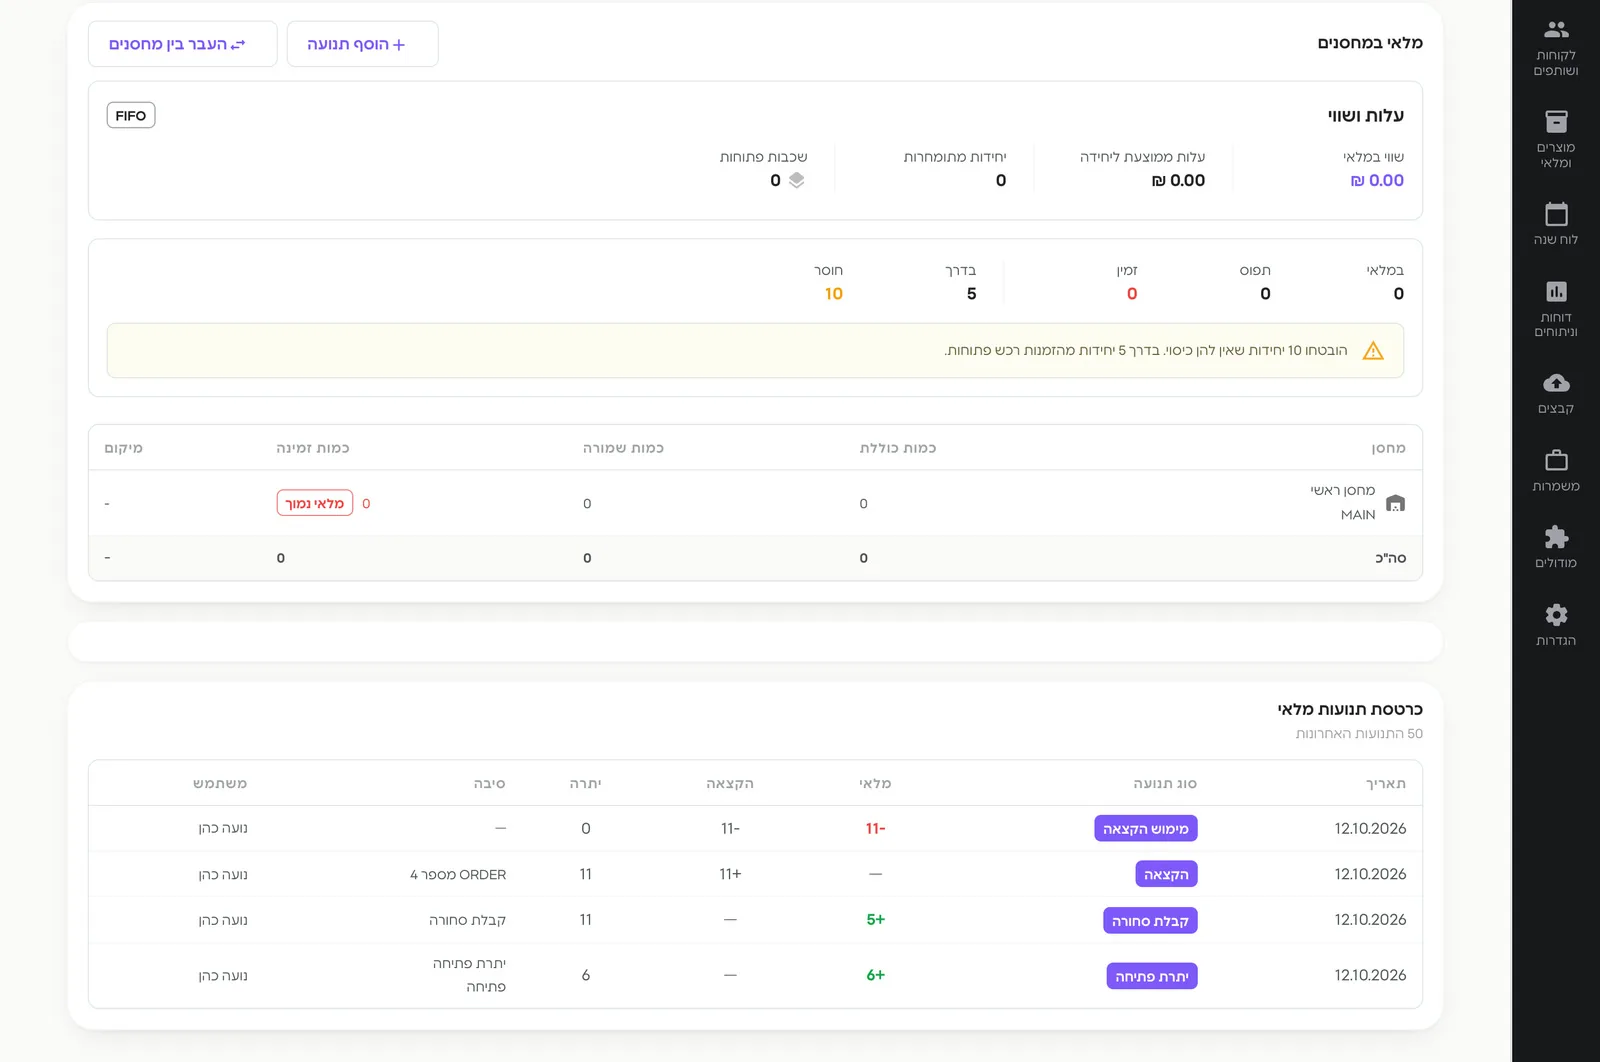Click the יתרת פתיחה movement tag
This screenshot has width=1600, height=1062.
(x=1152, y=976)
